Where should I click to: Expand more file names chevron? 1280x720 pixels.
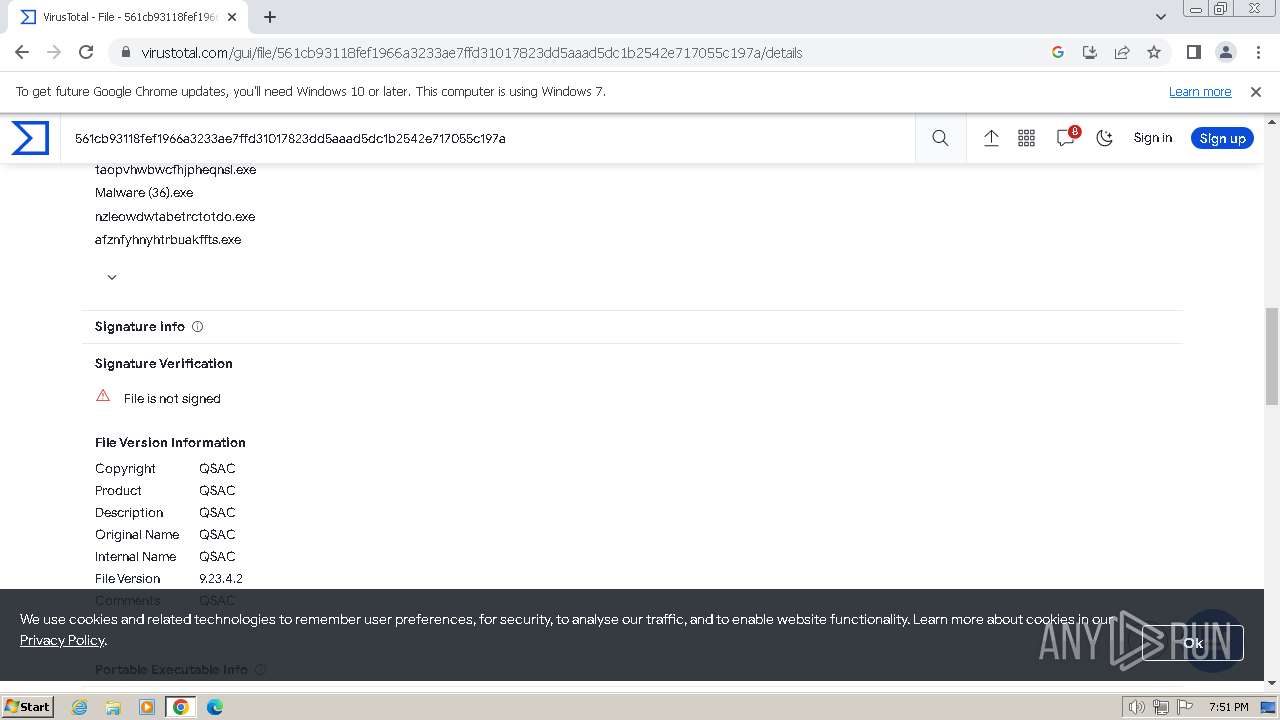[x=112, y=277]
